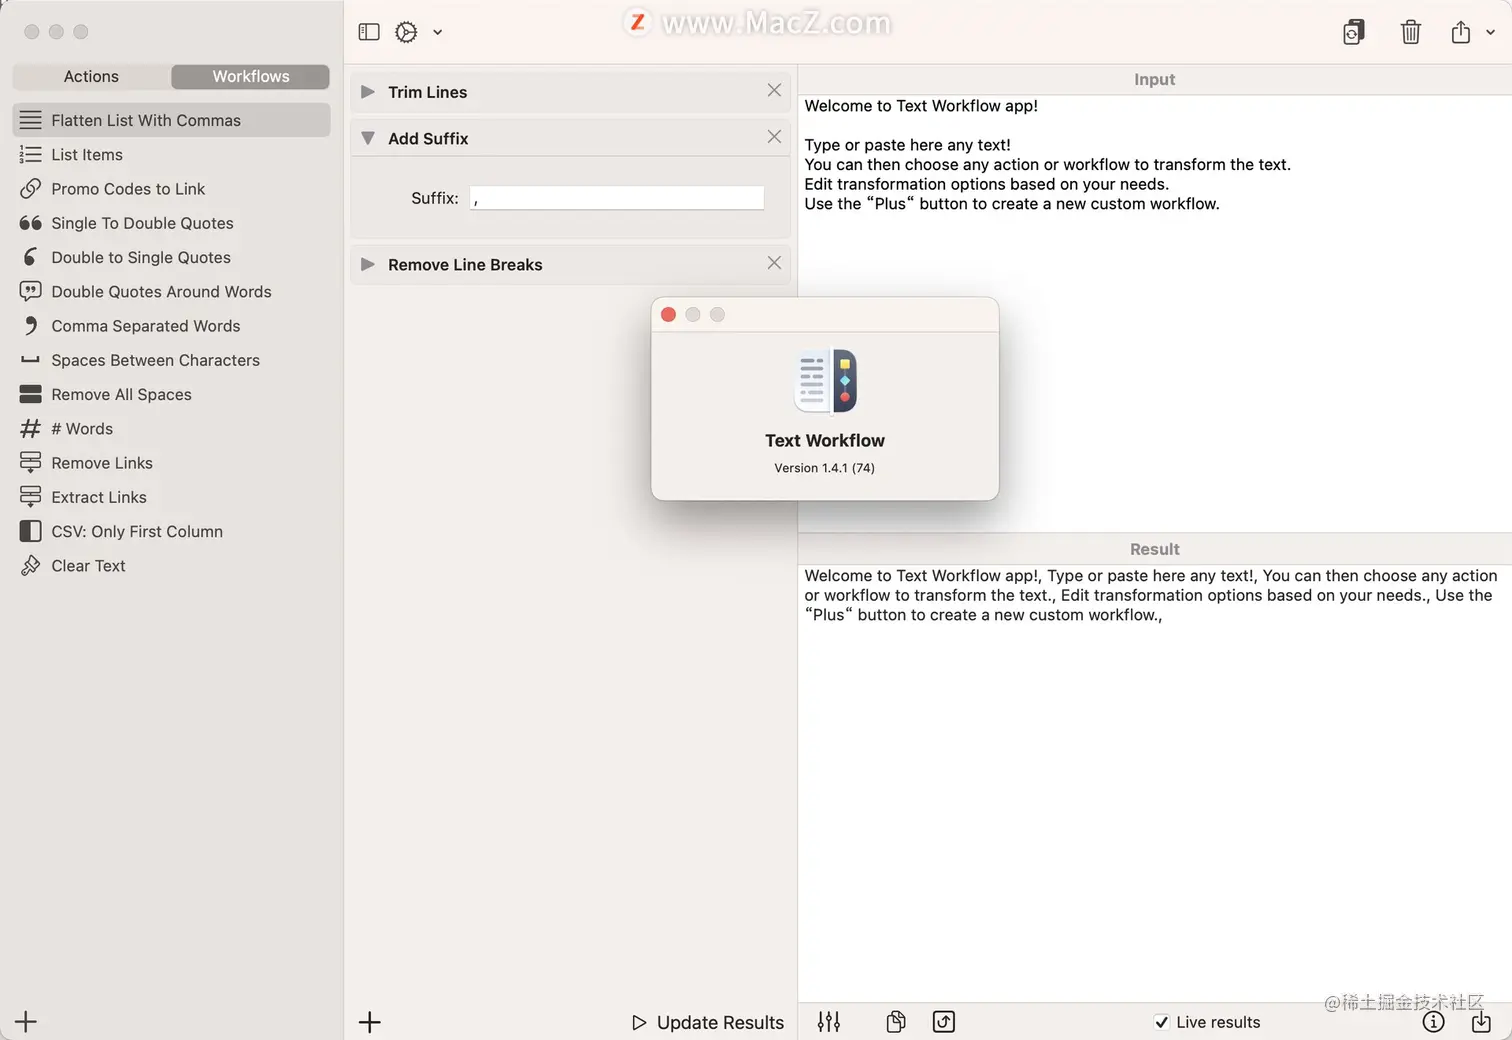The width and height of the screenshot is (1512, 1040).
Task: Expand the Trim Lines step
Action: point(368,92)
